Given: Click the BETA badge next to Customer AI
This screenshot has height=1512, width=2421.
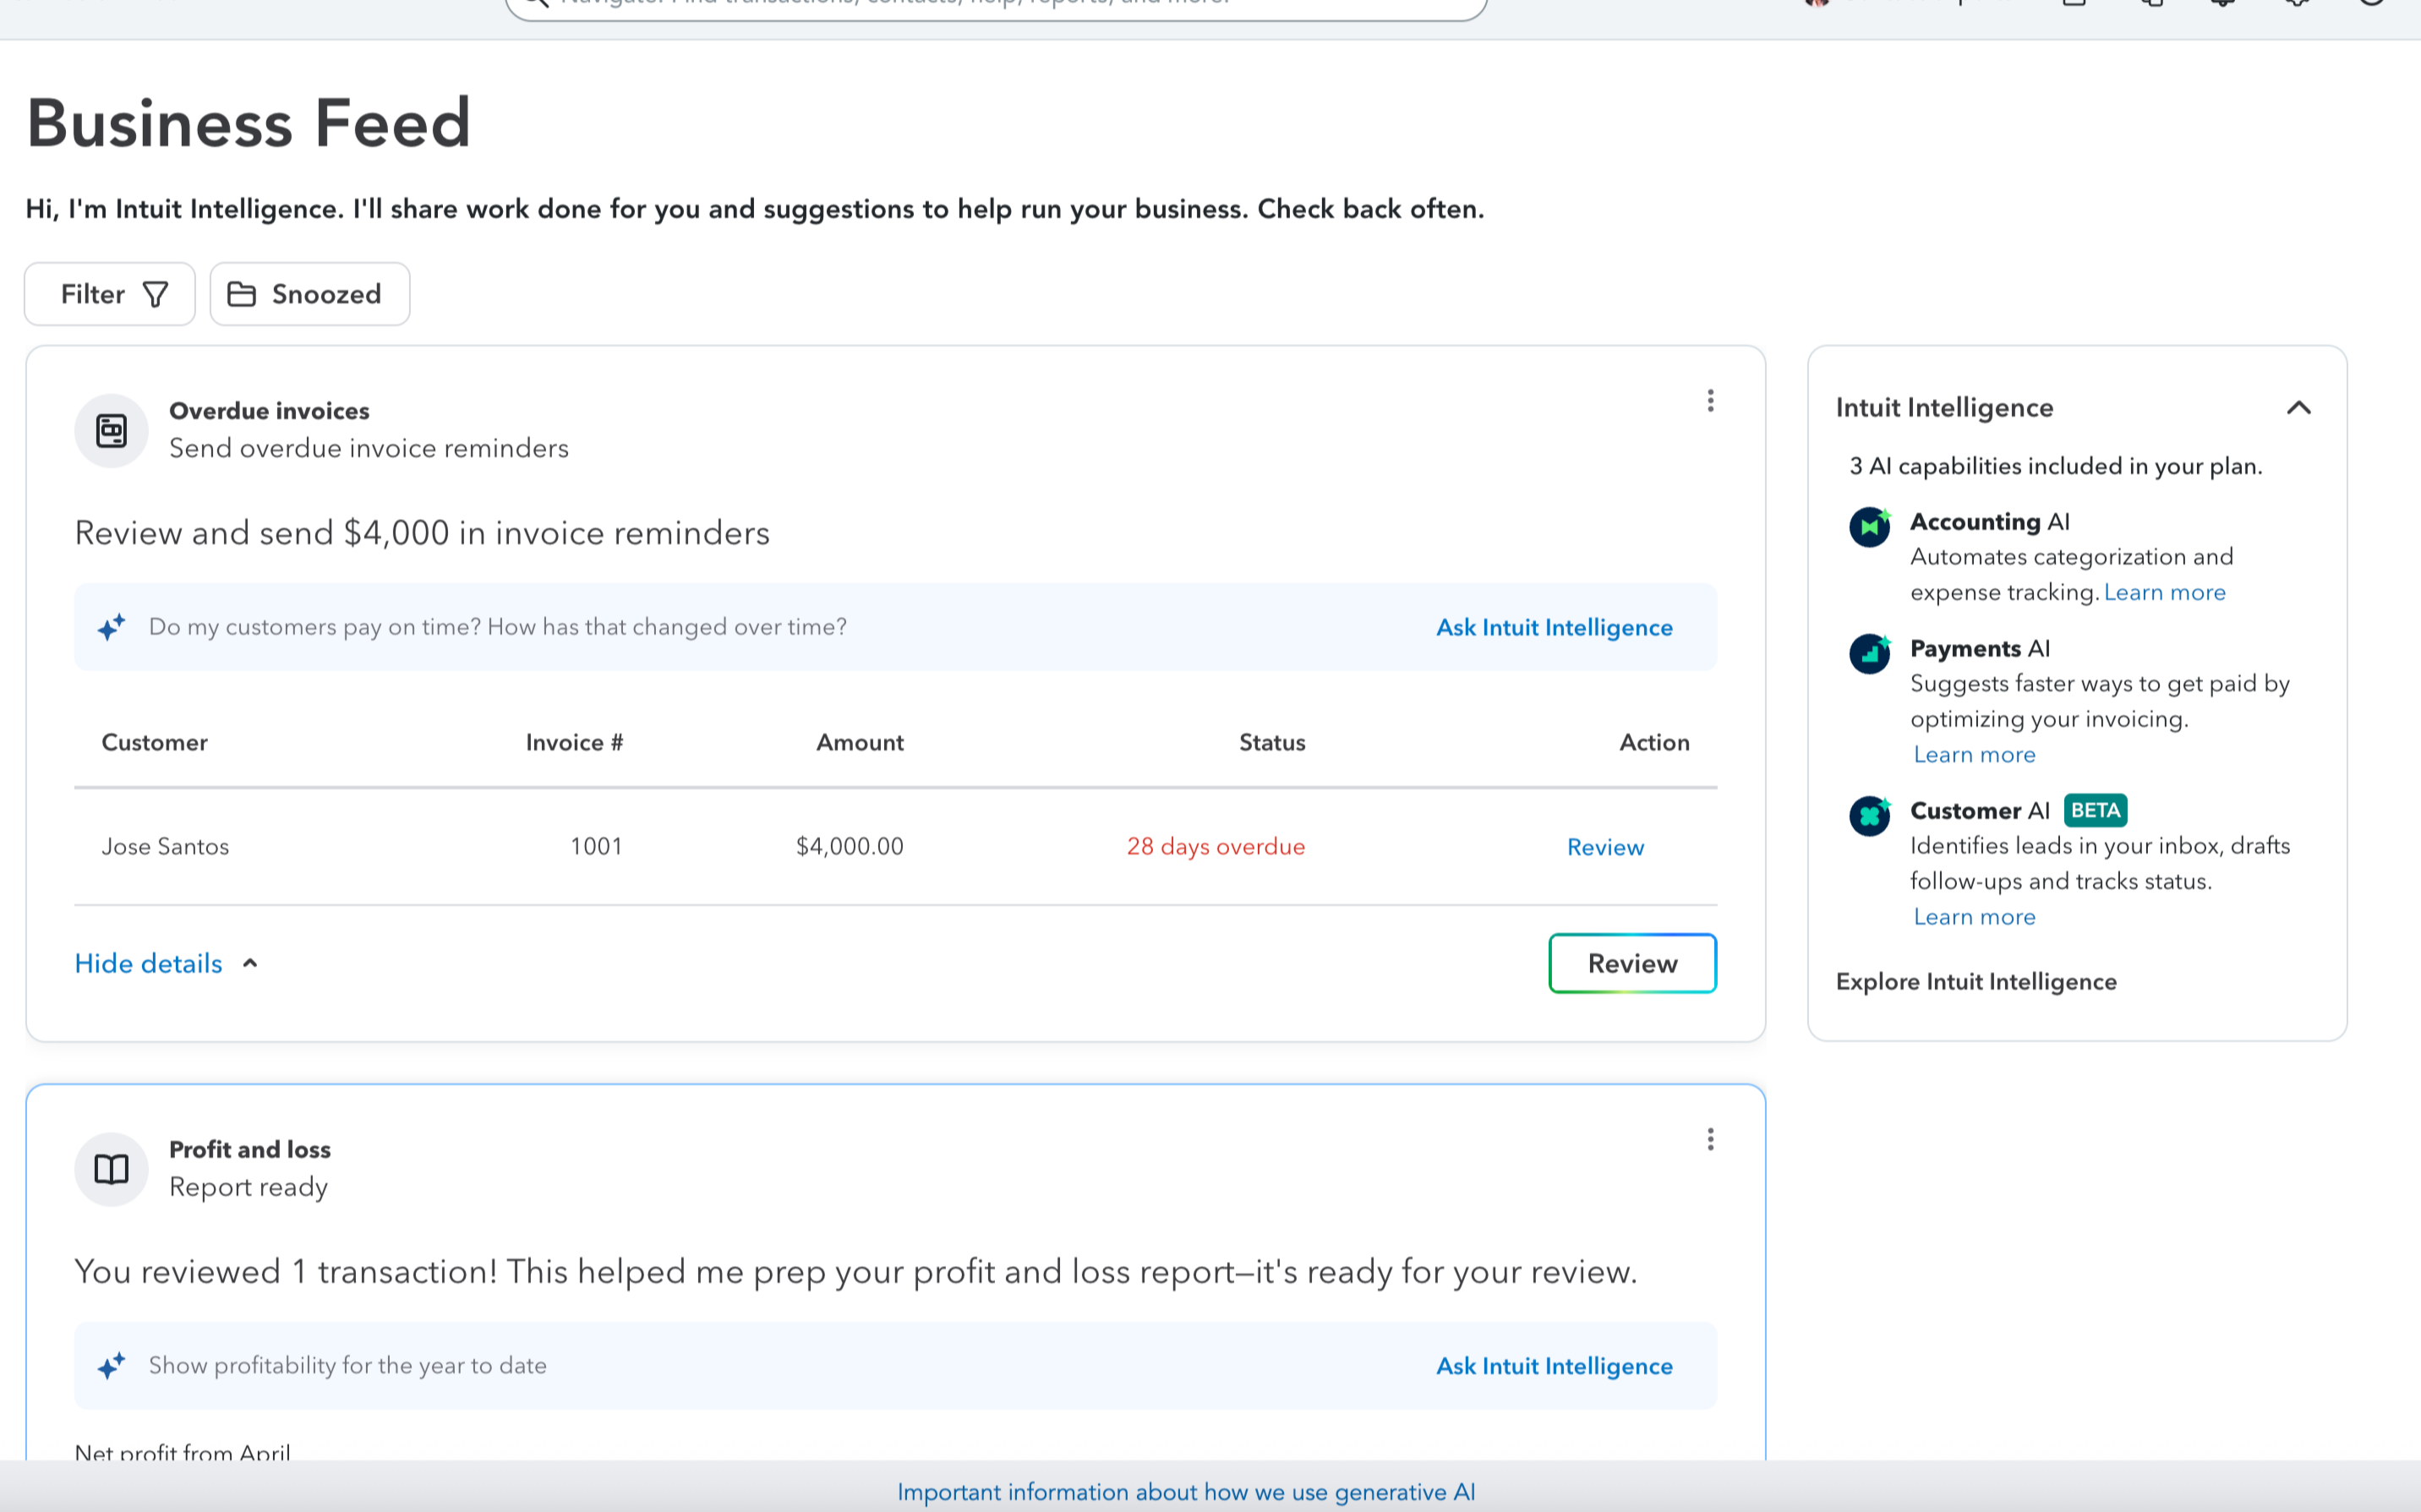Looking at the screenshot, I should (2095, 810).
